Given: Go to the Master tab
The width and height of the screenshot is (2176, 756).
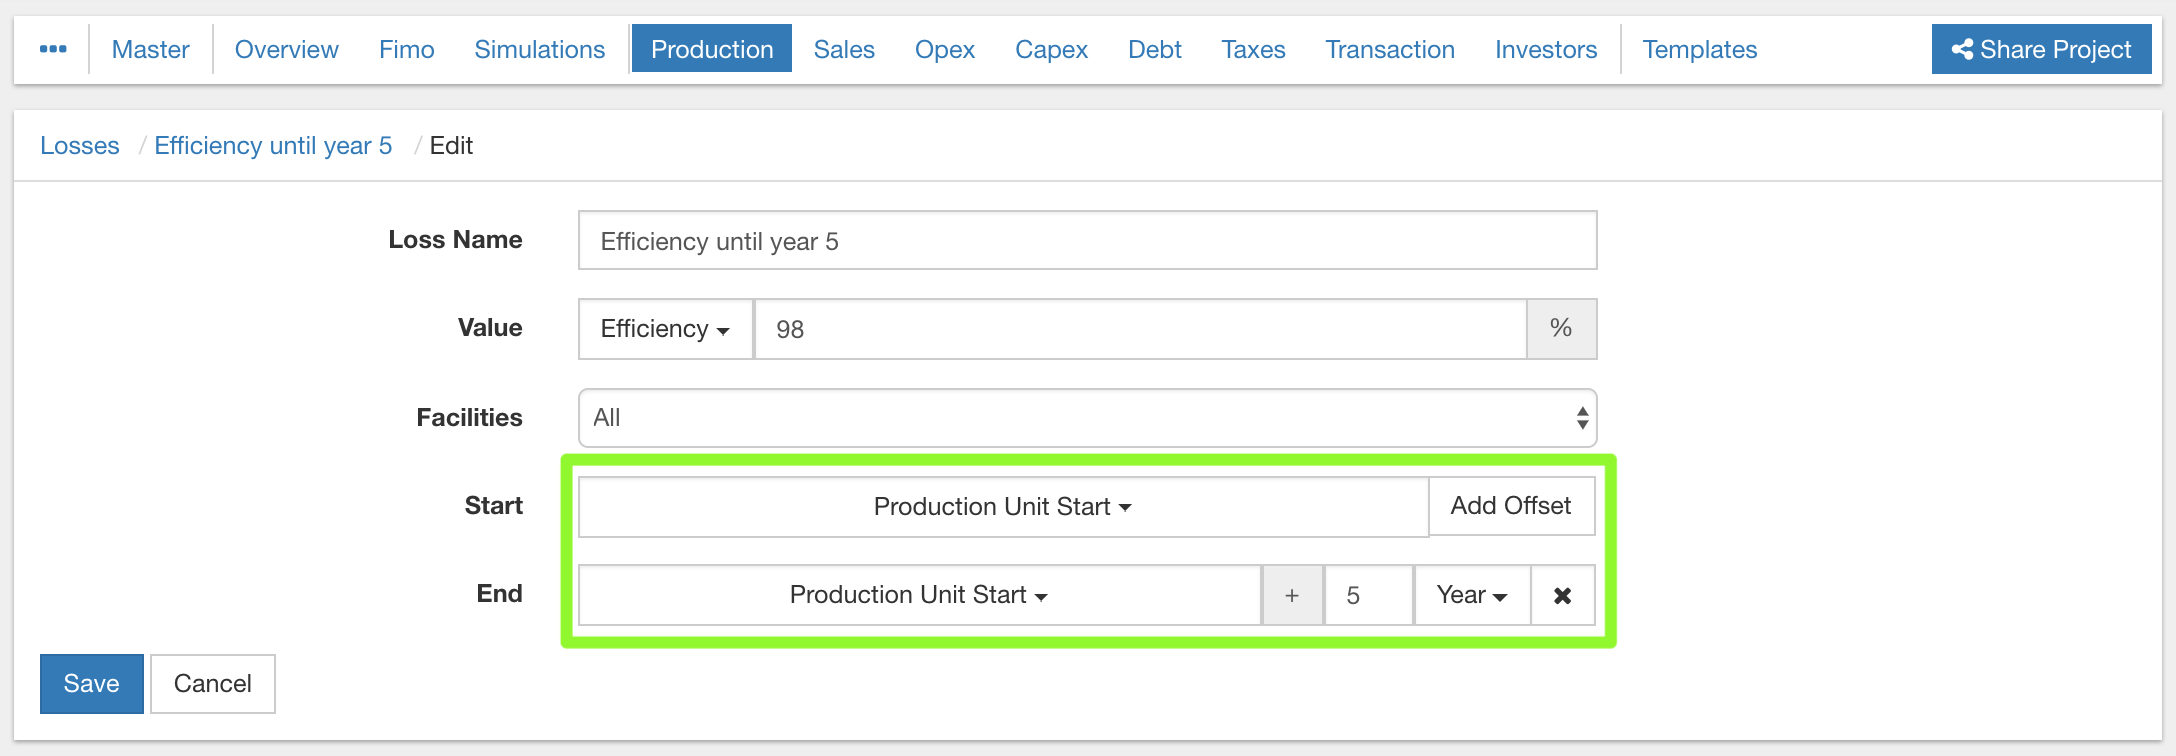Looking at the screenshot, I should click(x=150, y=49).
